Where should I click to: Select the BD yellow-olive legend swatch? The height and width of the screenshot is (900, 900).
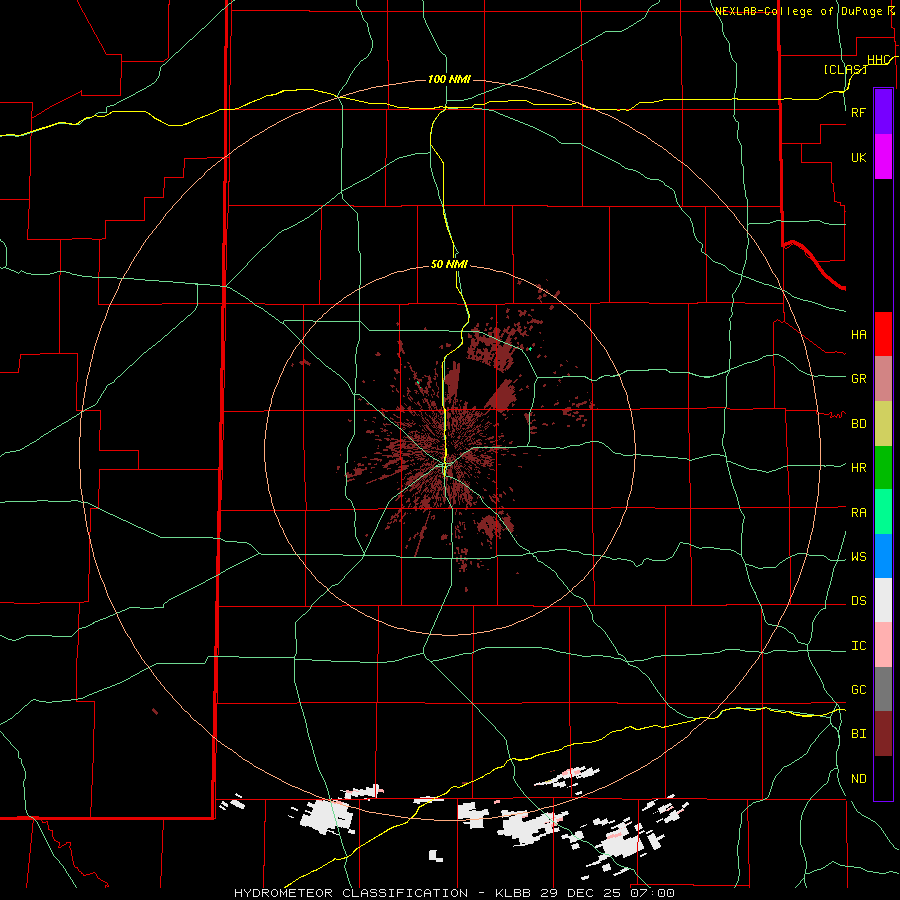point(883,424)
